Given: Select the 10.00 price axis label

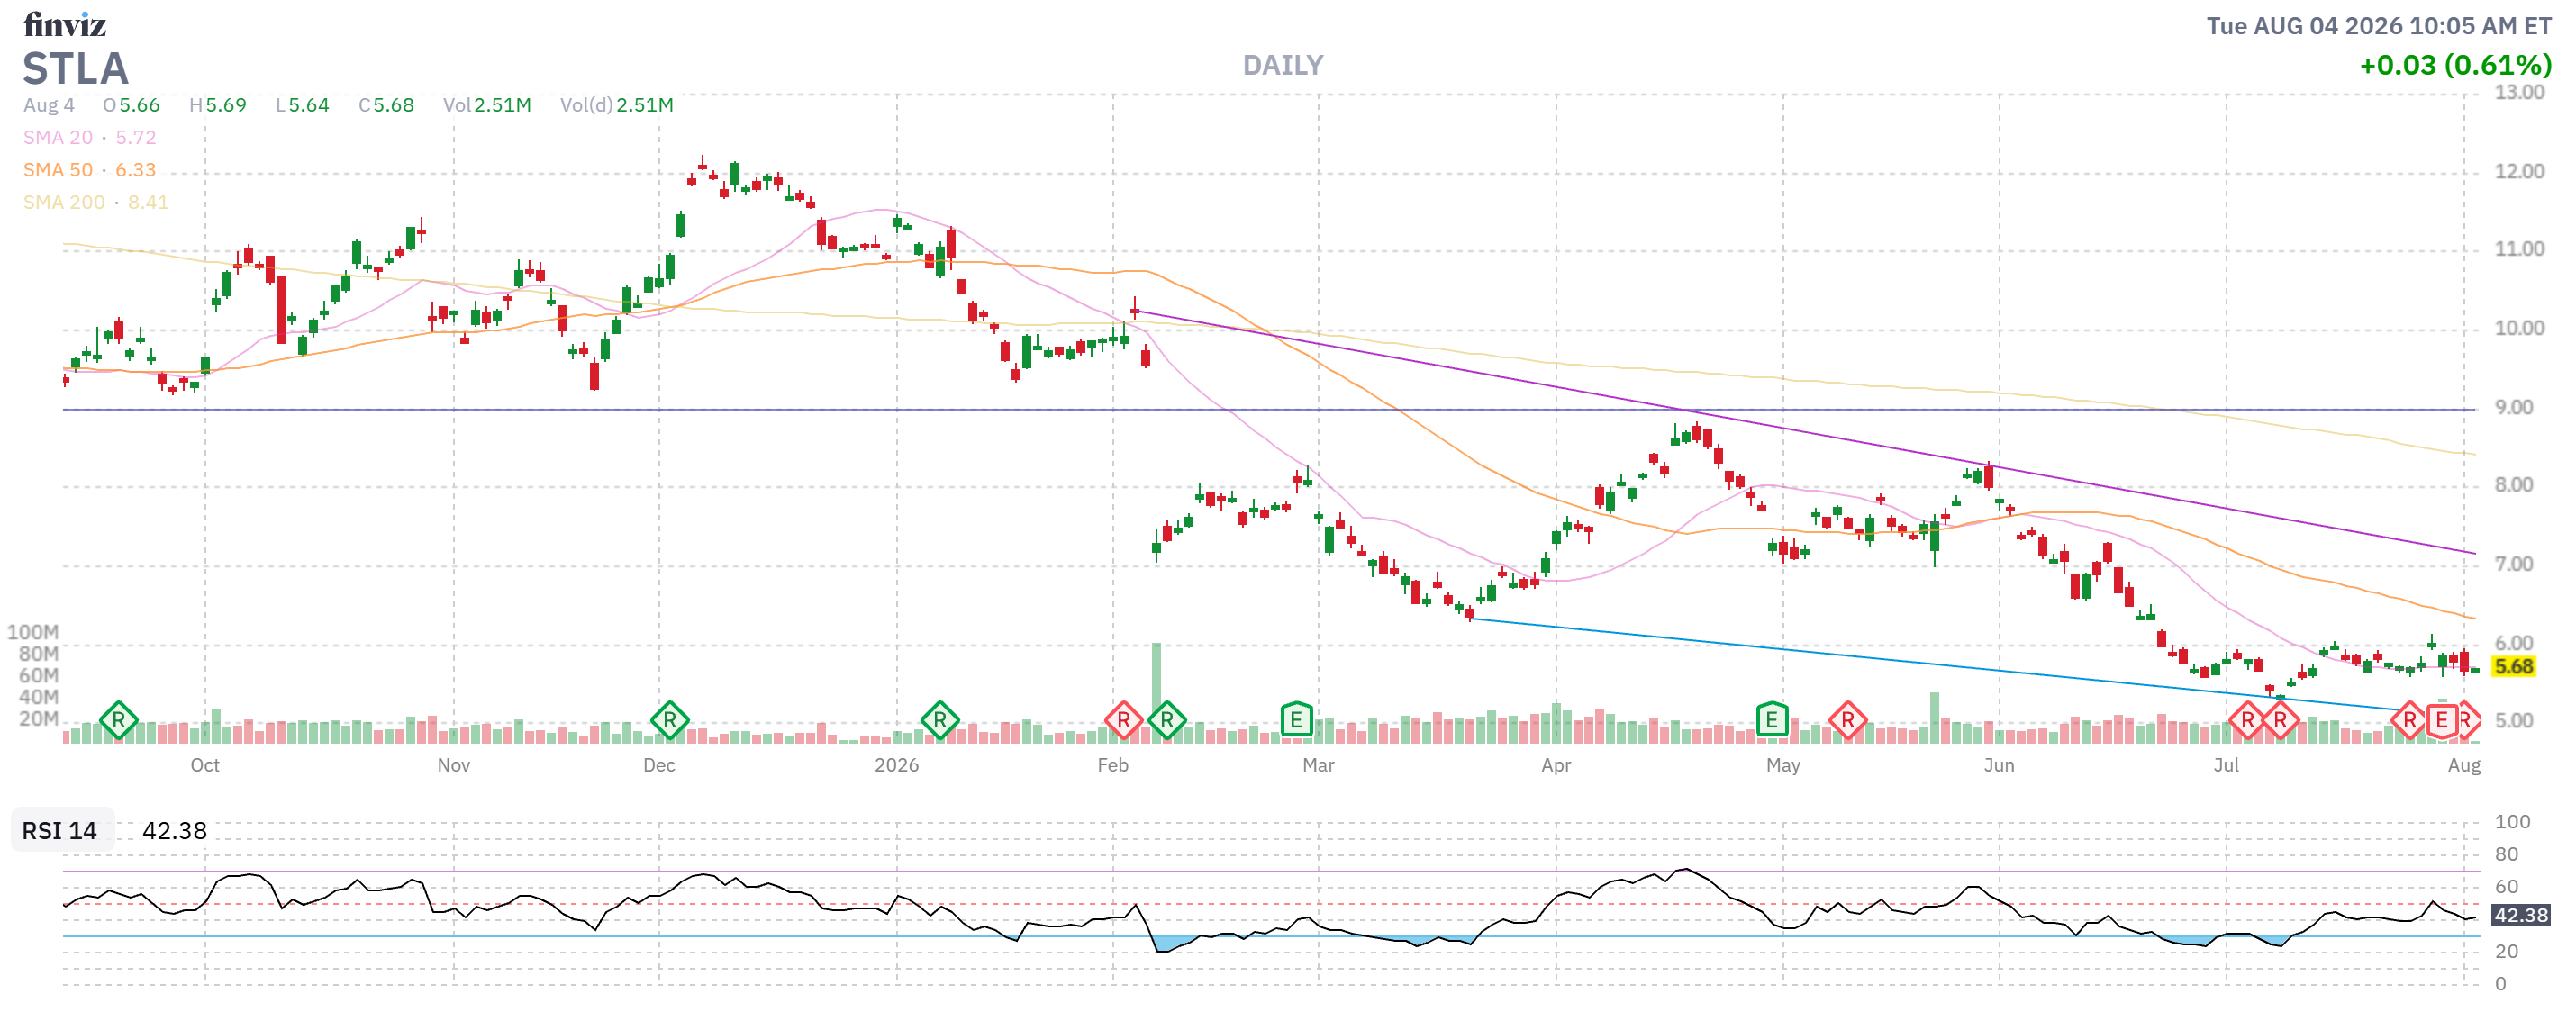Looking at the screenshot, I should tap(2519, 328).
